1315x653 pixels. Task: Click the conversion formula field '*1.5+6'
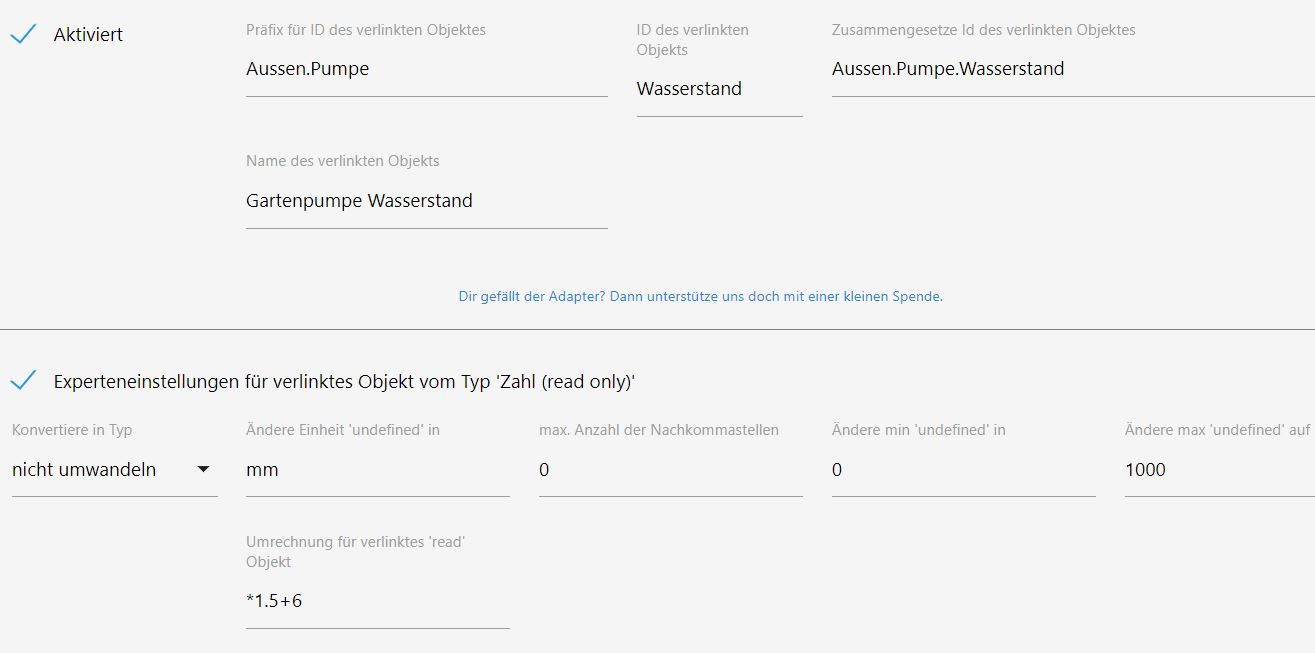pos(377,601)
